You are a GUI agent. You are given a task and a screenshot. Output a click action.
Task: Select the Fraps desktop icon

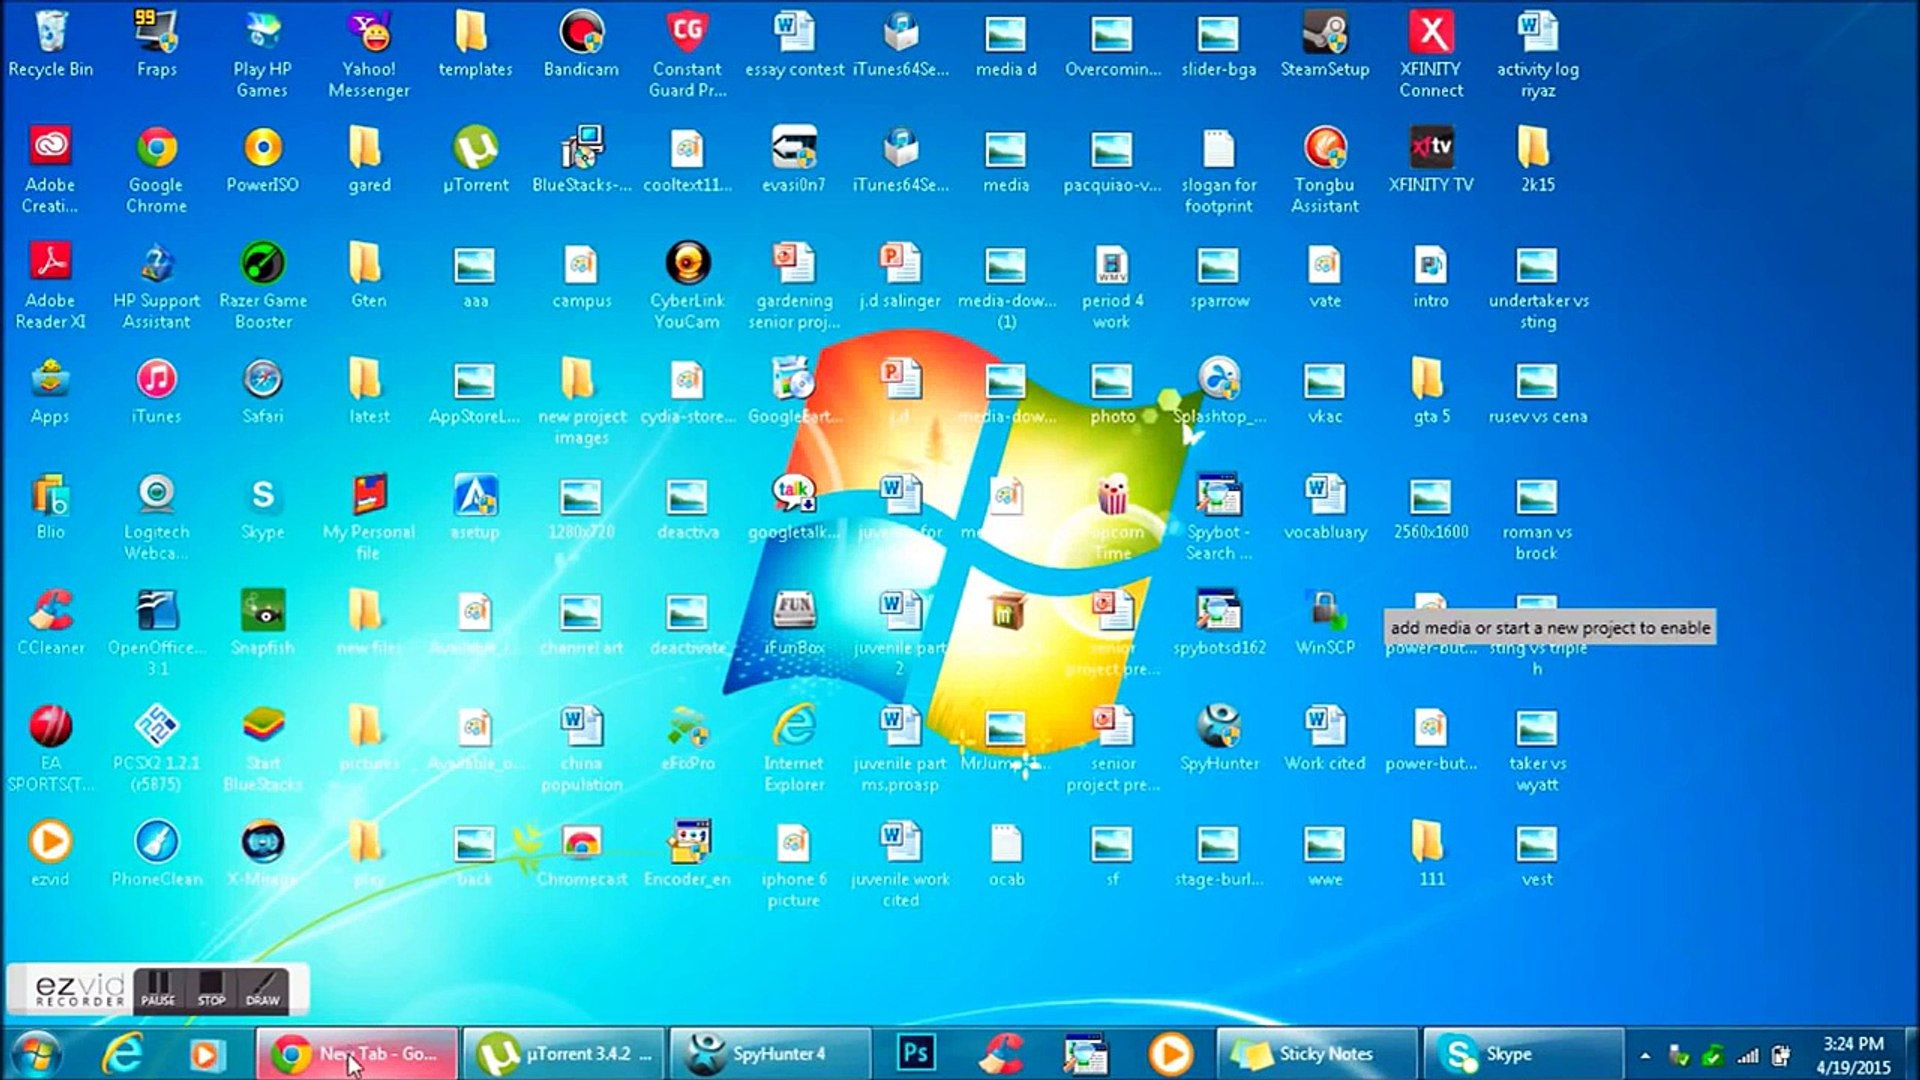click(x=156, y=44)
